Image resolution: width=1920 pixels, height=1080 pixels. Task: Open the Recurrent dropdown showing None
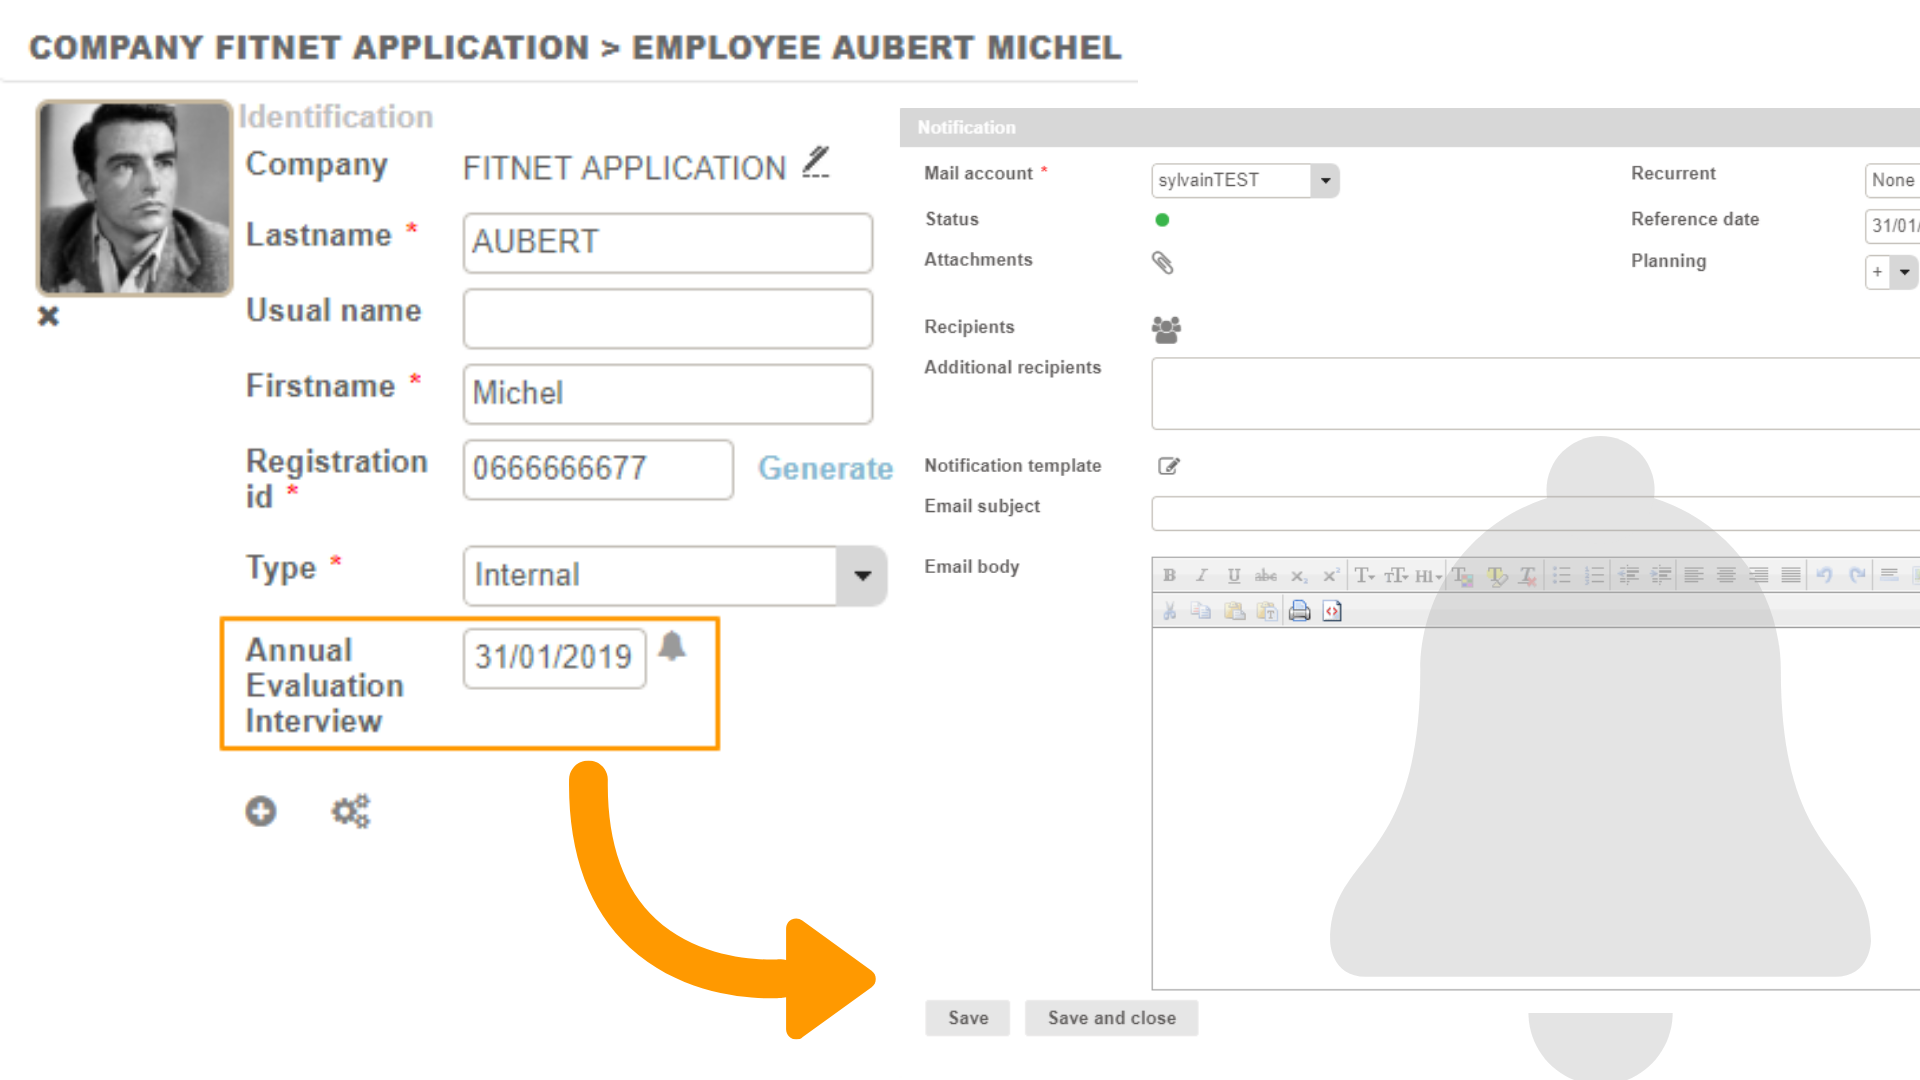(1892, 181)
